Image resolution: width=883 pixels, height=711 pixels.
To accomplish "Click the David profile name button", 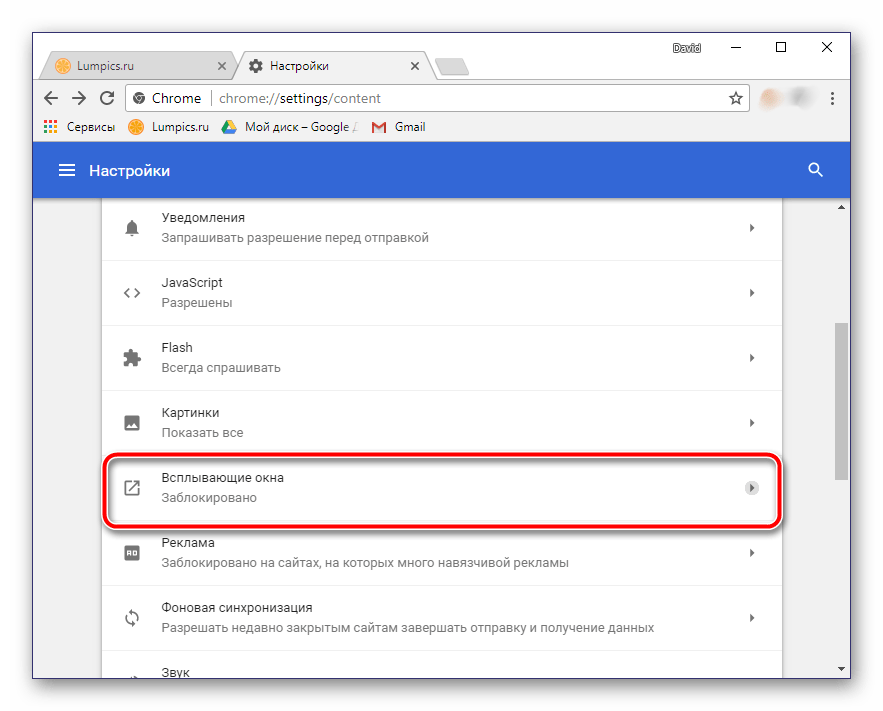I will point(686,48).
